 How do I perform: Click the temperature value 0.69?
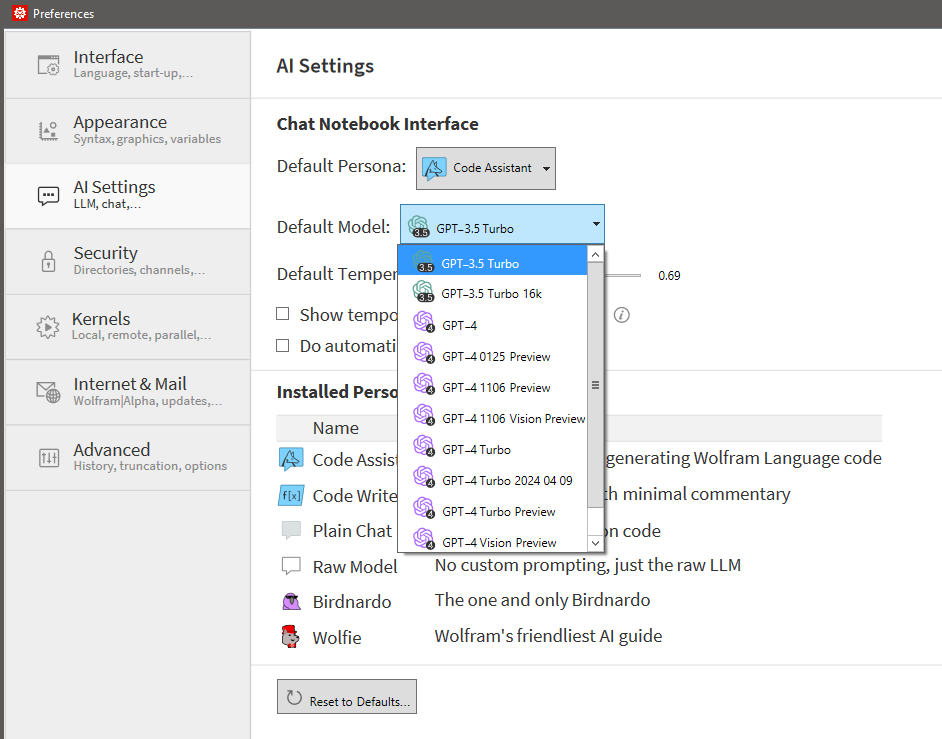pos(669,276)
